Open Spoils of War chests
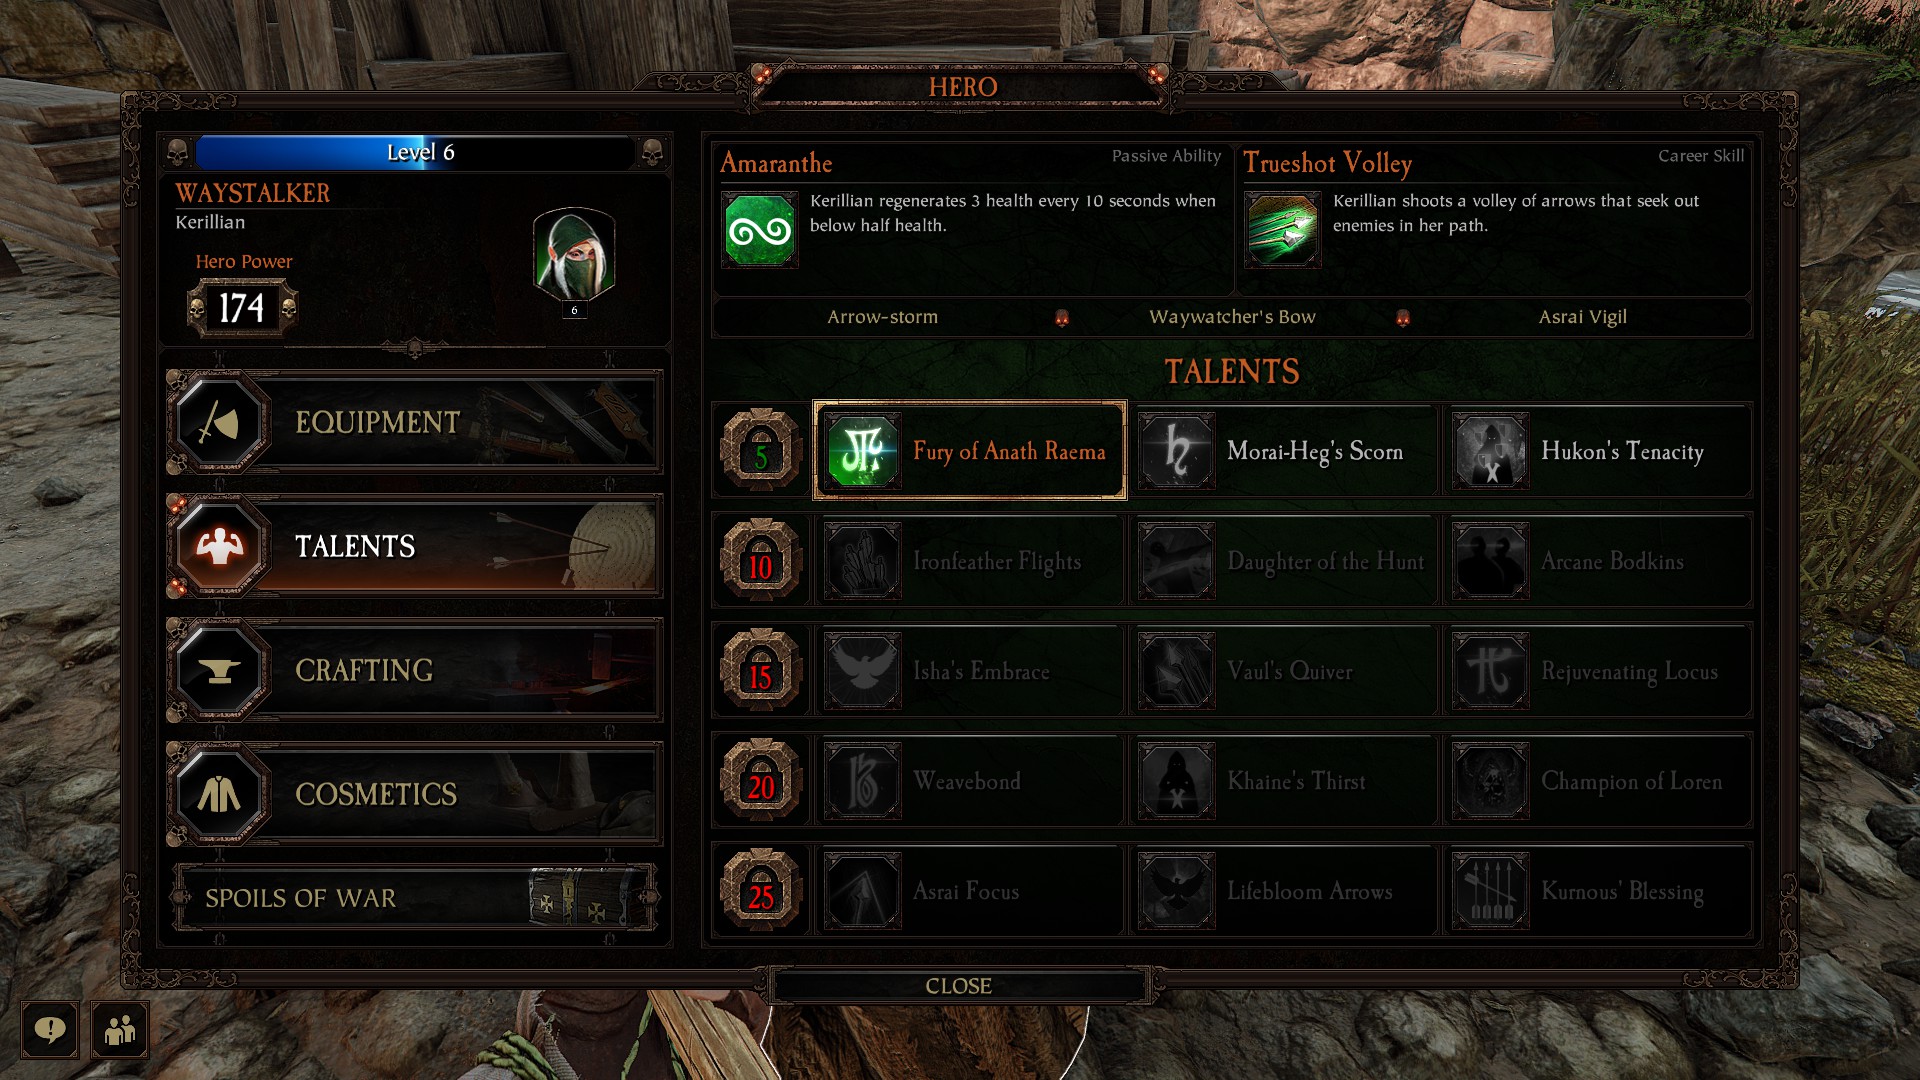 point(414,898)
